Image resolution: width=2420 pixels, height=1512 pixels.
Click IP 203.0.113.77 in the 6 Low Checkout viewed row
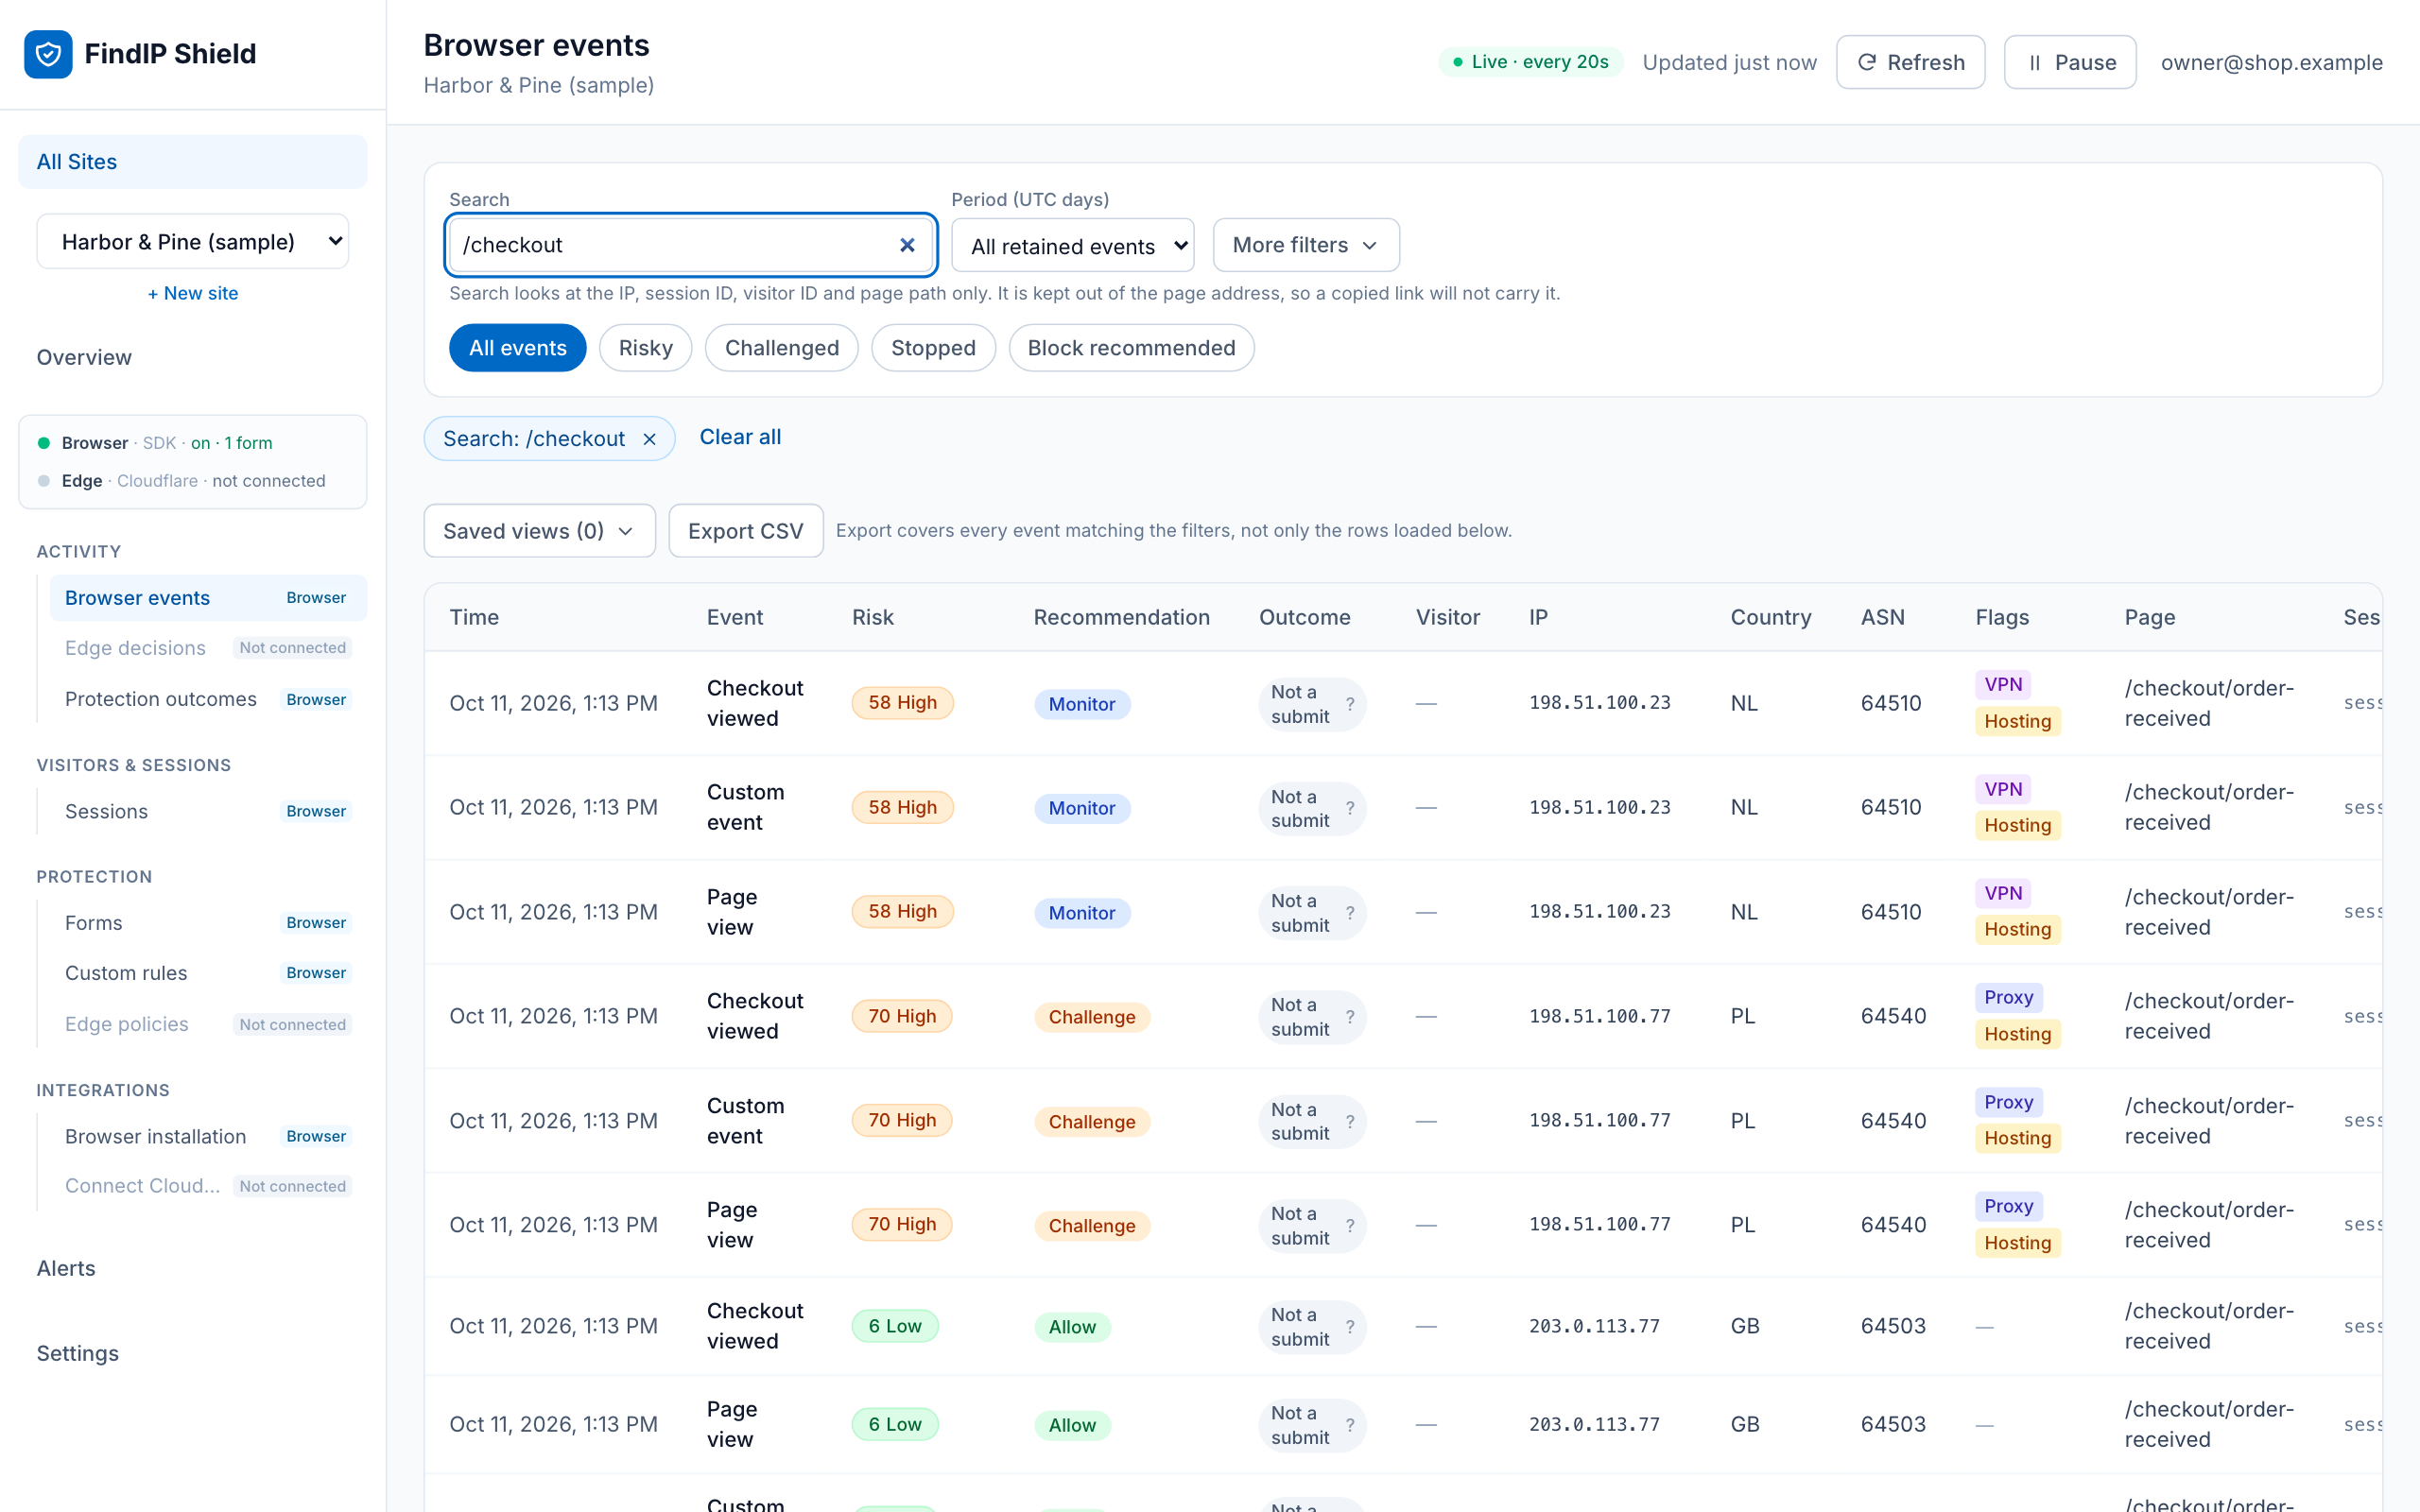tap(1594, 1326)
